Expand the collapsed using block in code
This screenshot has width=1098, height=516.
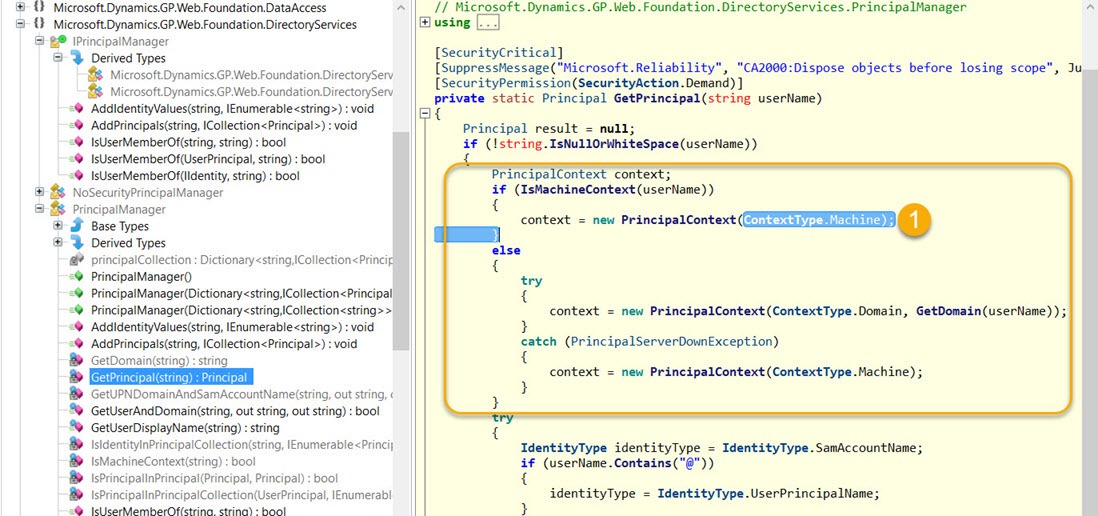(x=424, y=22)
